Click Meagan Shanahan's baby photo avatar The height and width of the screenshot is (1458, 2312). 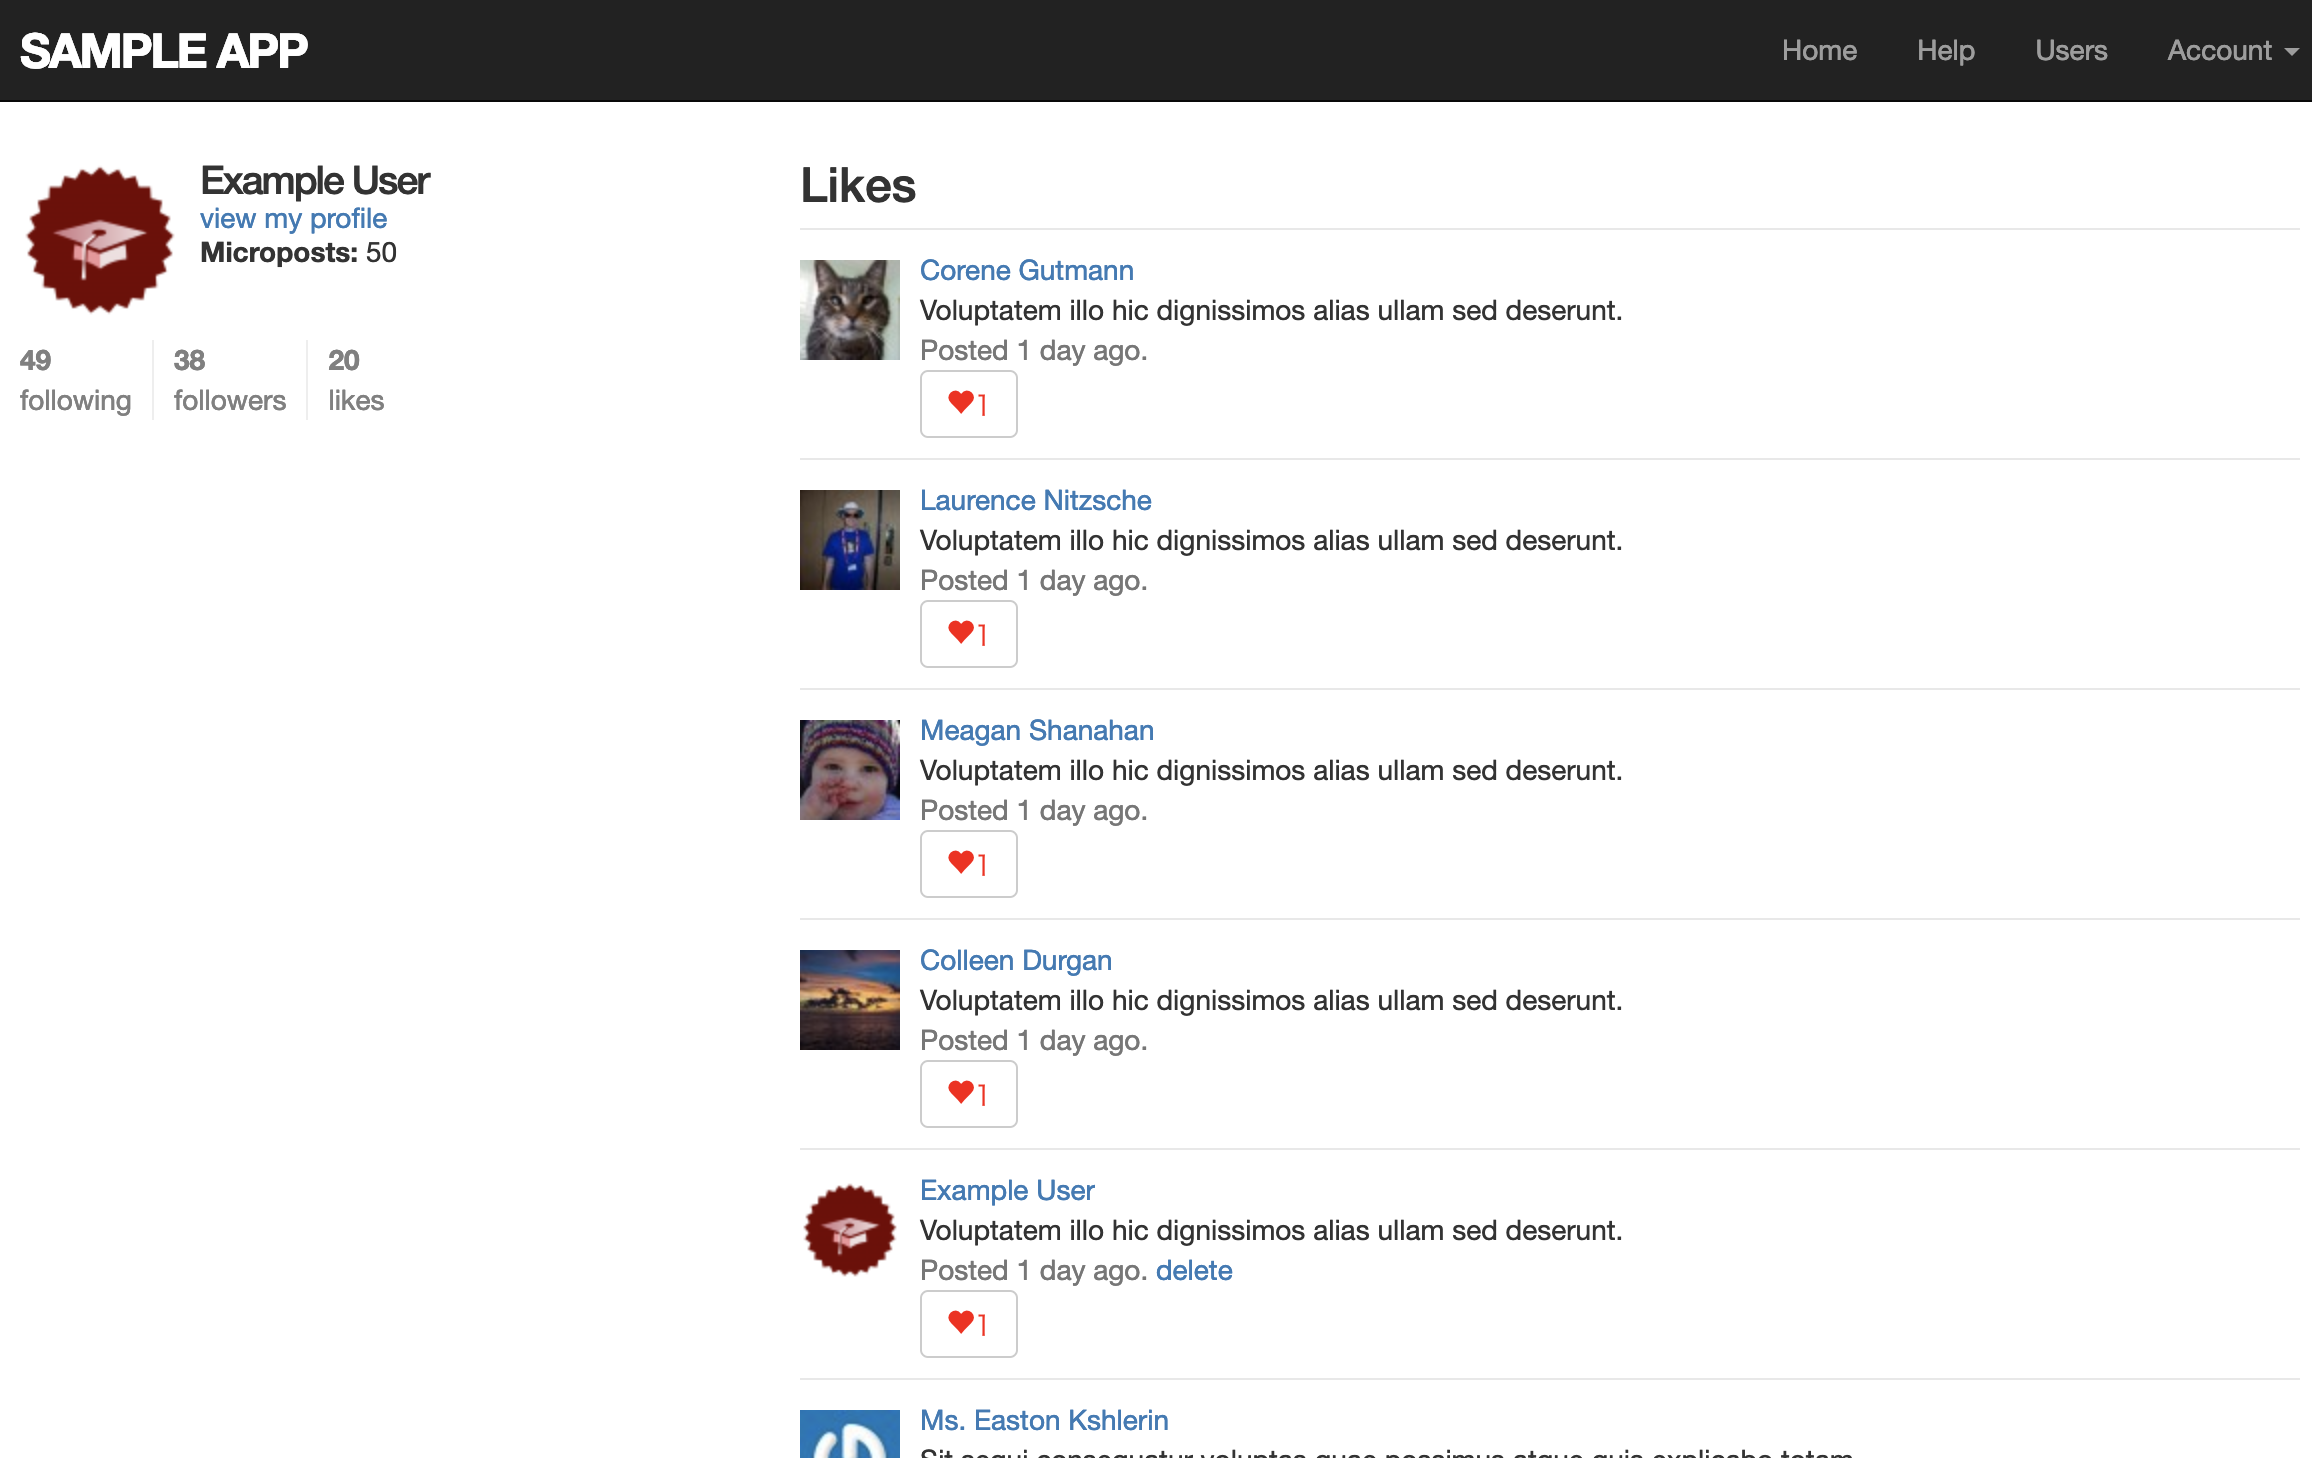click(x=849, y=770)
